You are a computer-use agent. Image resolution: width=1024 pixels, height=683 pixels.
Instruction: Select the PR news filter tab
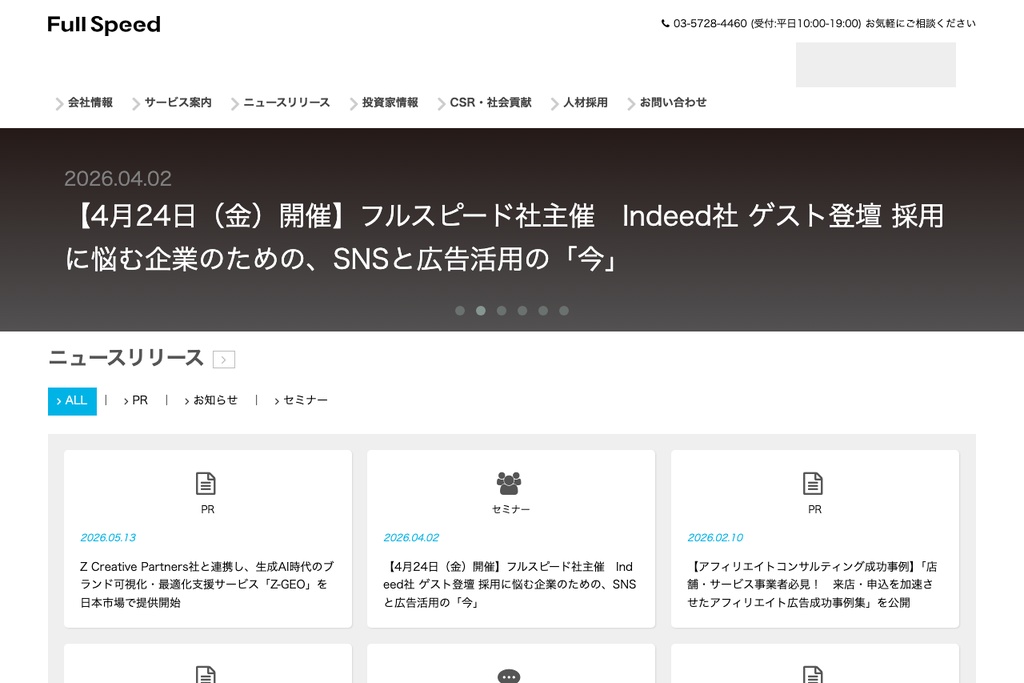pyautogui.click(x=136, y=400)
